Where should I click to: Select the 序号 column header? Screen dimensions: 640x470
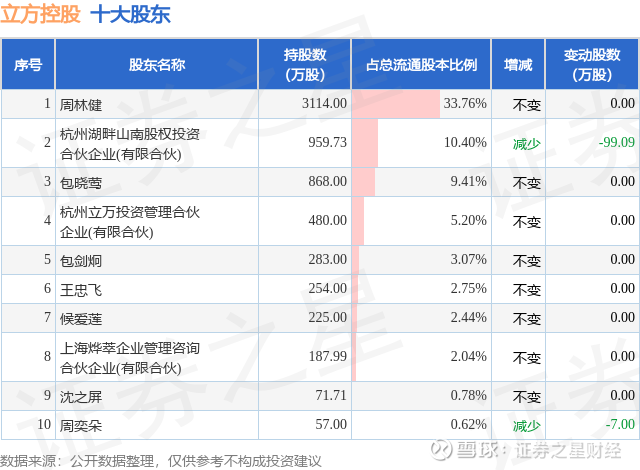click(28, 65)
